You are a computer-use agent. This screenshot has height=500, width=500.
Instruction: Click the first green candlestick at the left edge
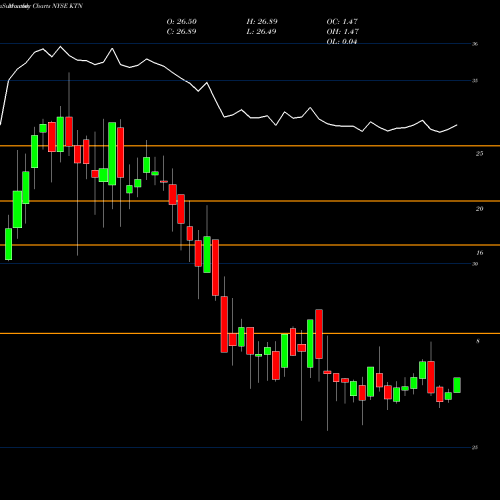(x=9, y=244)
